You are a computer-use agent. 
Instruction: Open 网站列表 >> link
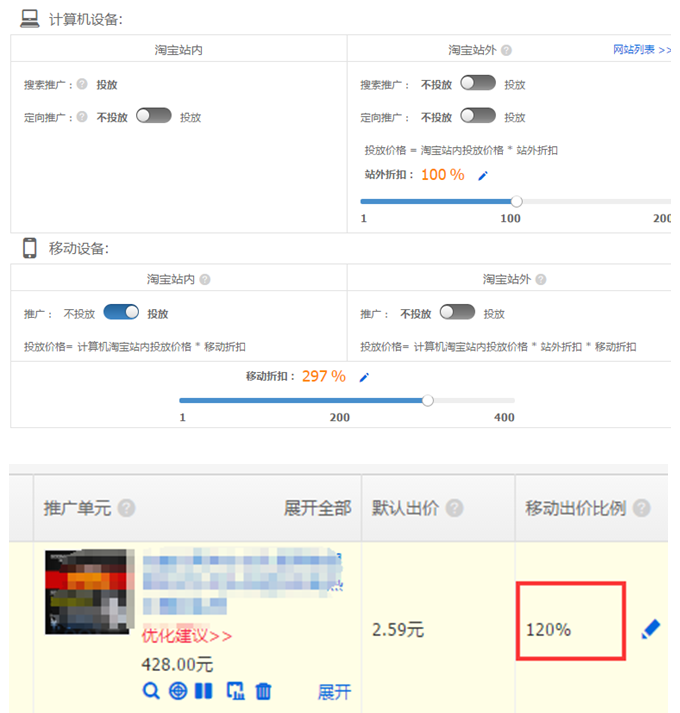click(x=642, y=50)
